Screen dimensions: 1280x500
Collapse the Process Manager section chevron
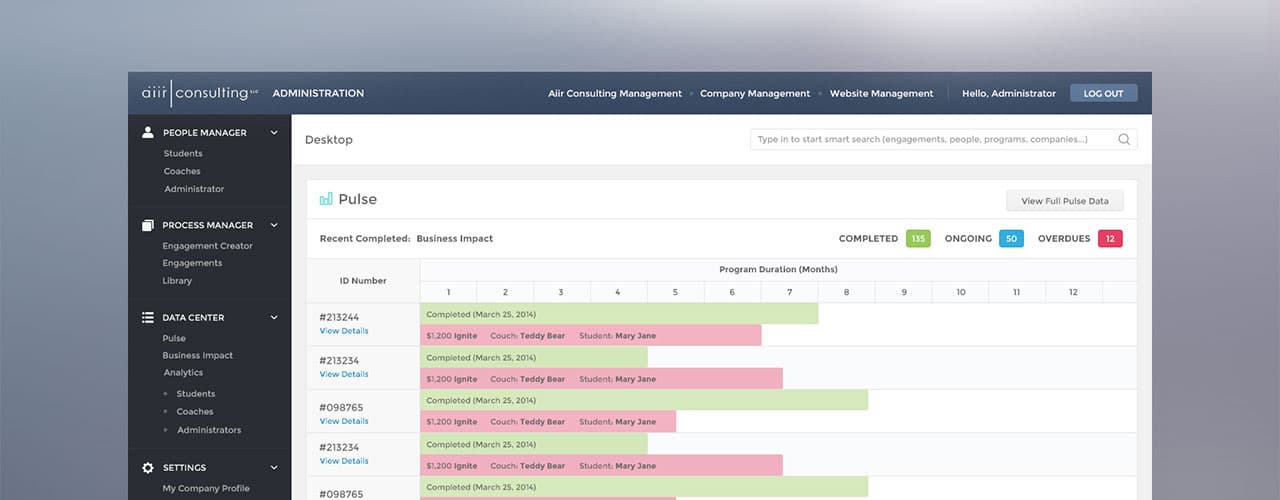(x=274, y=225)
